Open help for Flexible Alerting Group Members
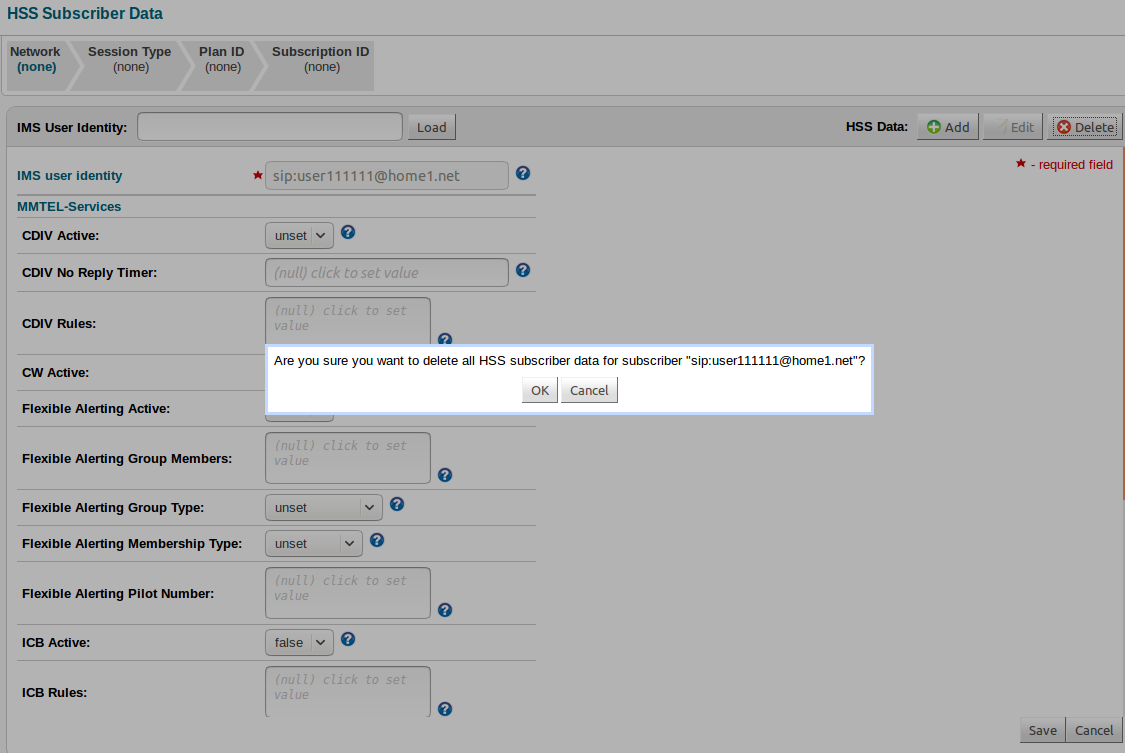This screenshot has width=1125, height=753. tap(444, 474)
